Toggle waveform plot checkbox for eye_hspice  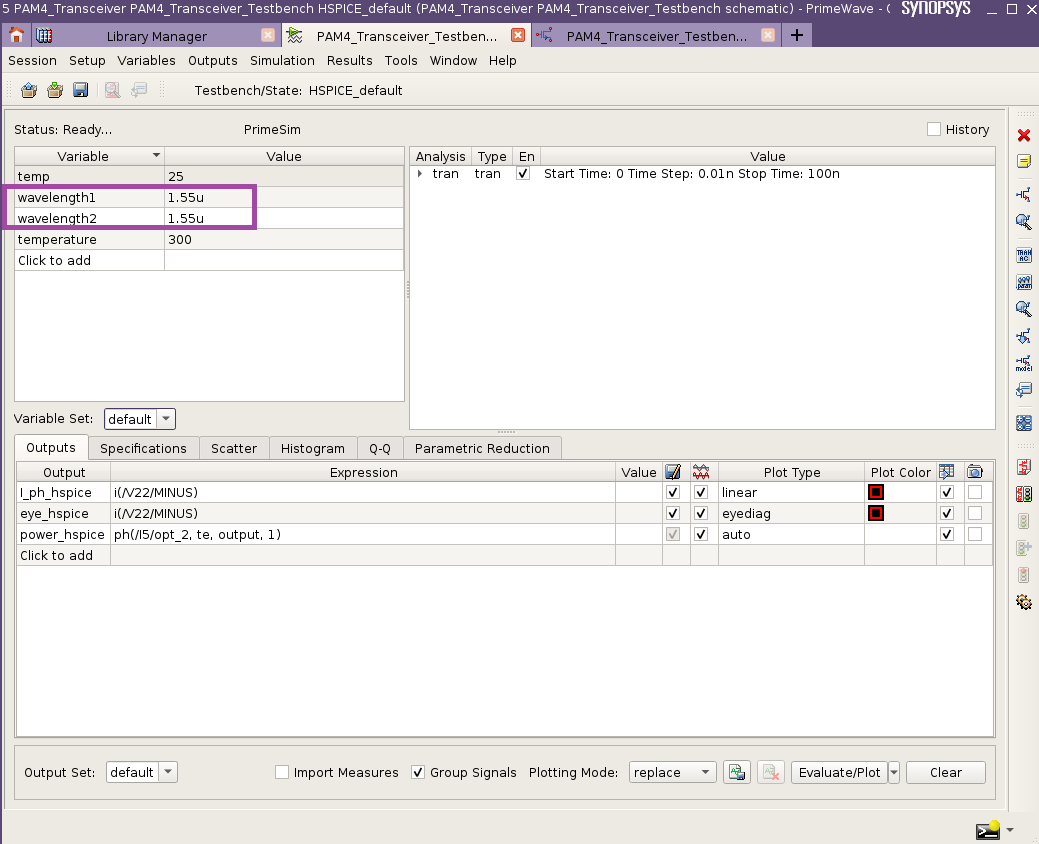701,513
